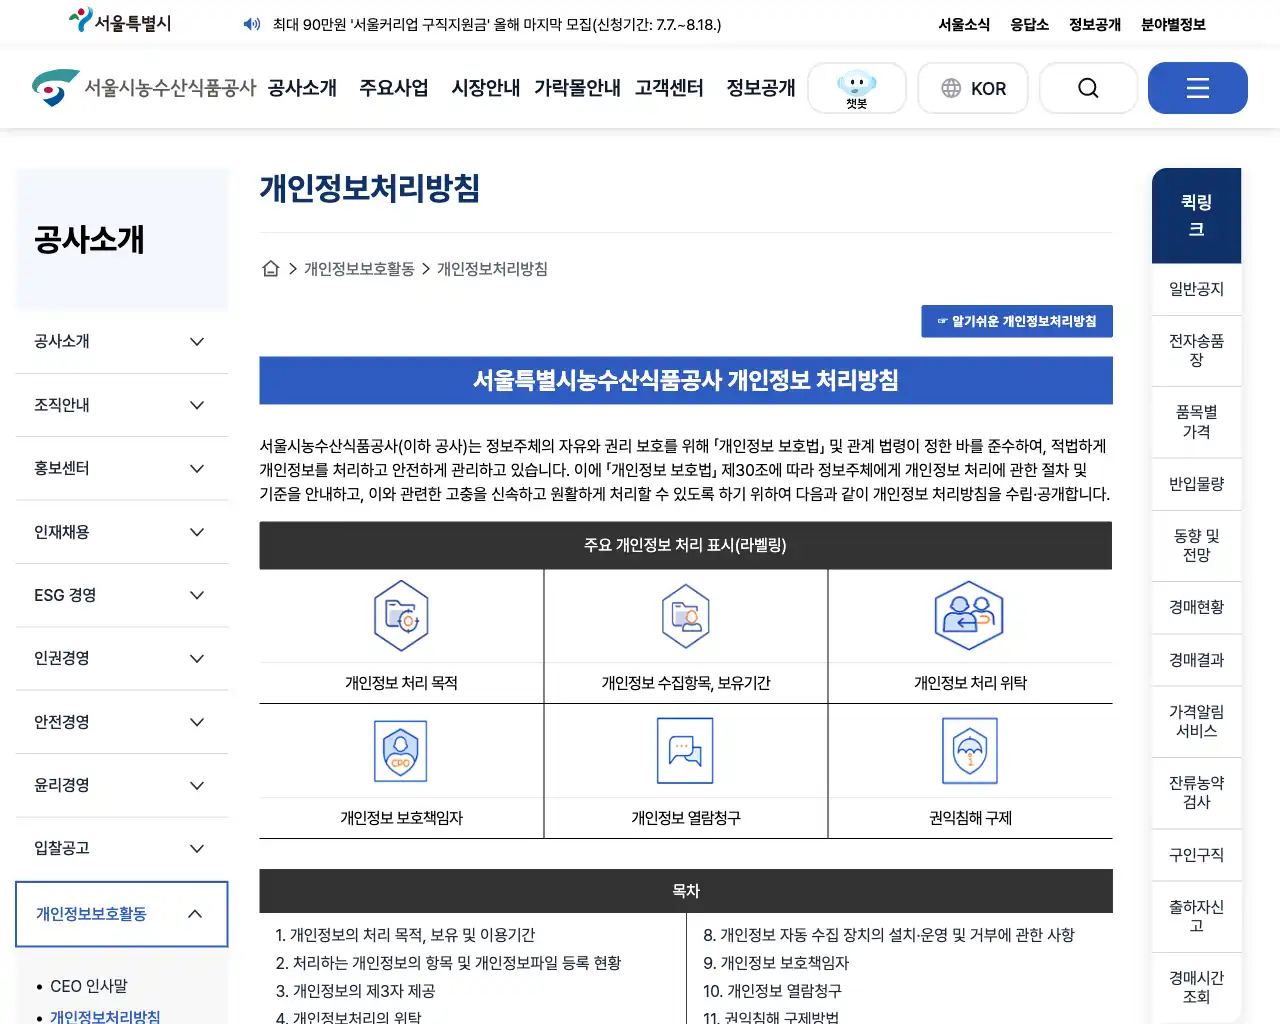Open the 경매결과 quick link

tap(1197, 660)
